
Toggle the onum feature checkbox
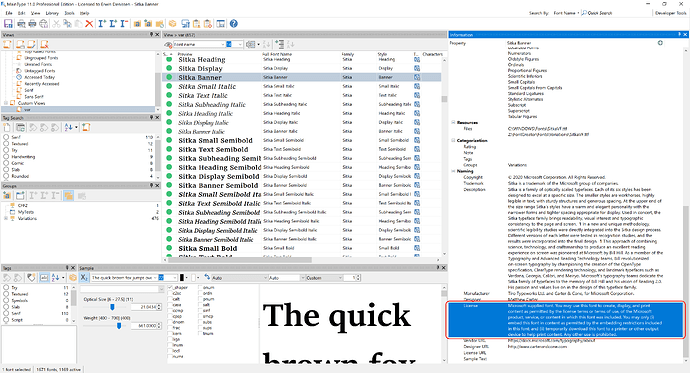[200, 287]
